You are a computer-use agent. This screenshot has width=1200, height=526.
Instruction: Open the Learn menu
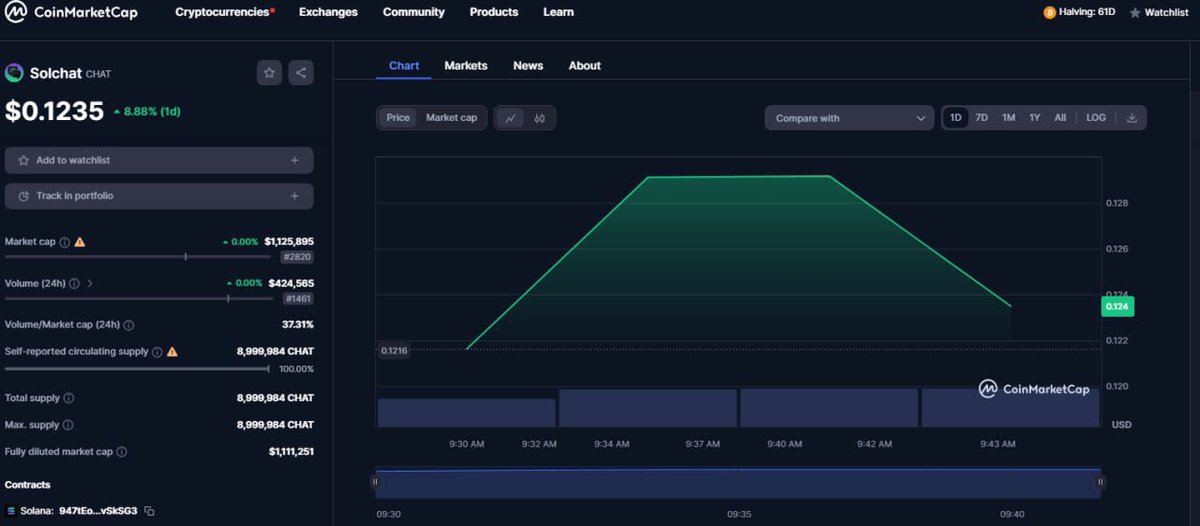558,12
